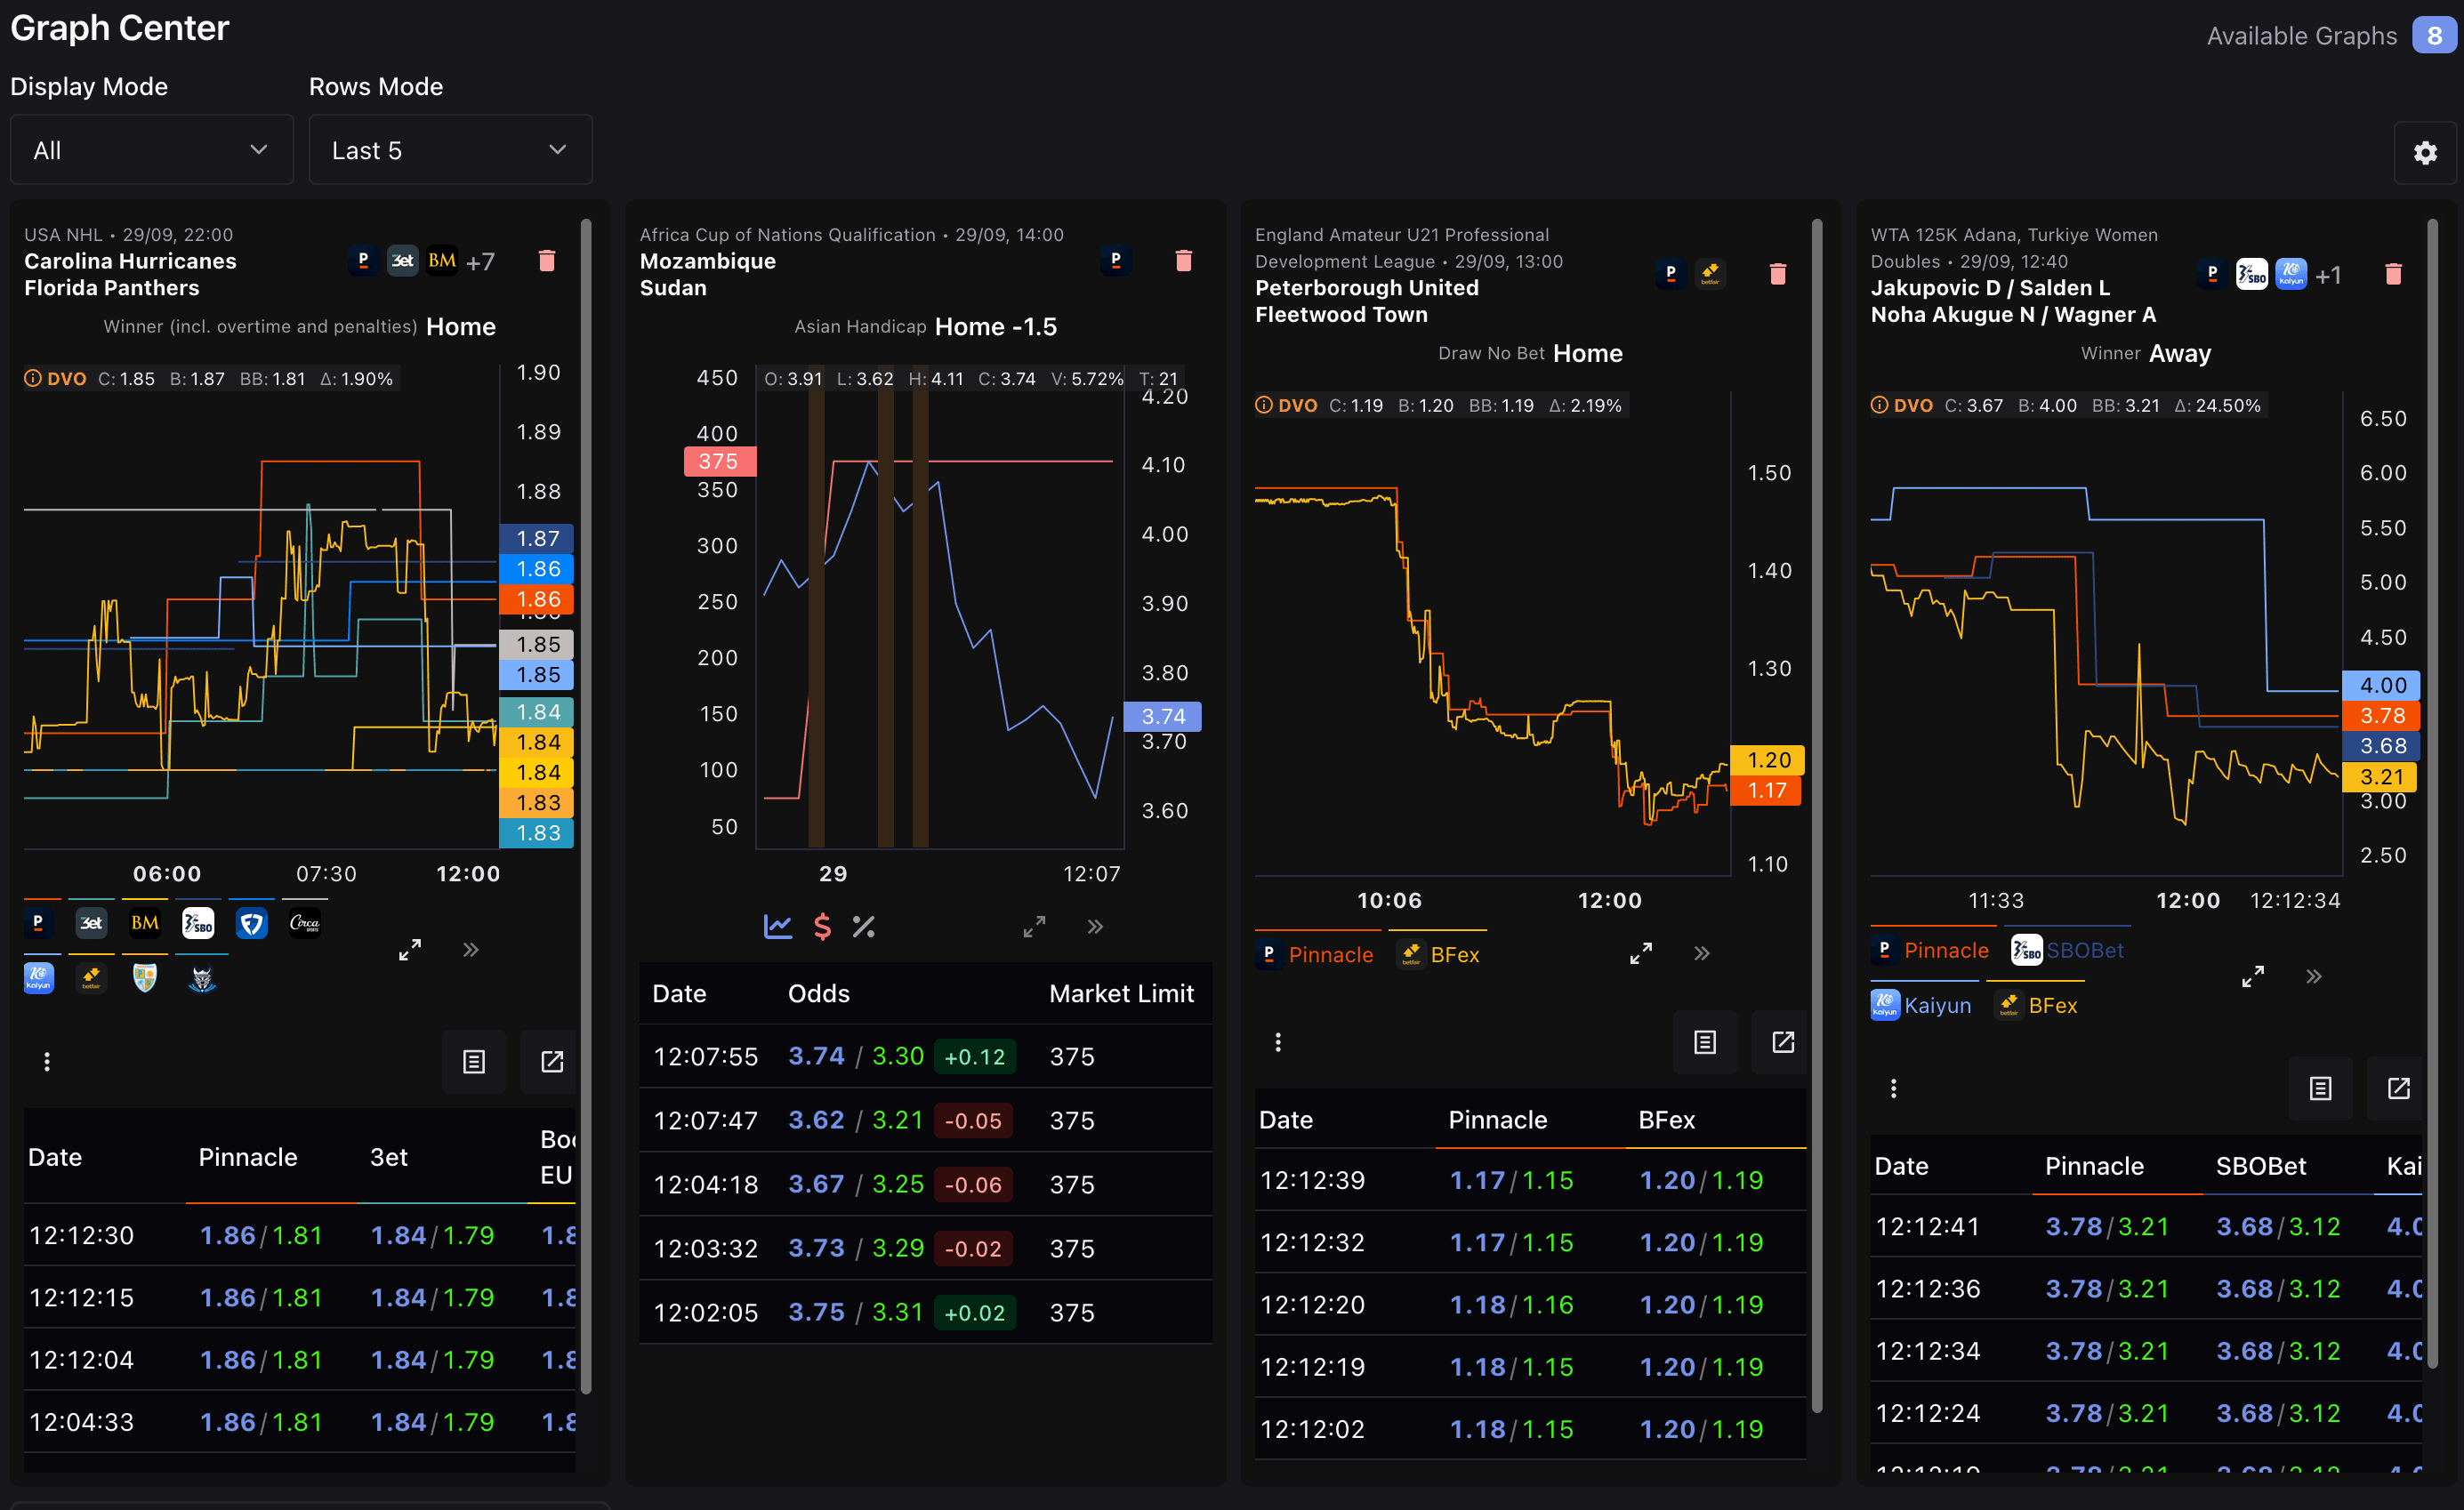Open the three-dot menu on NHL card

click(x=47, y=1061)
